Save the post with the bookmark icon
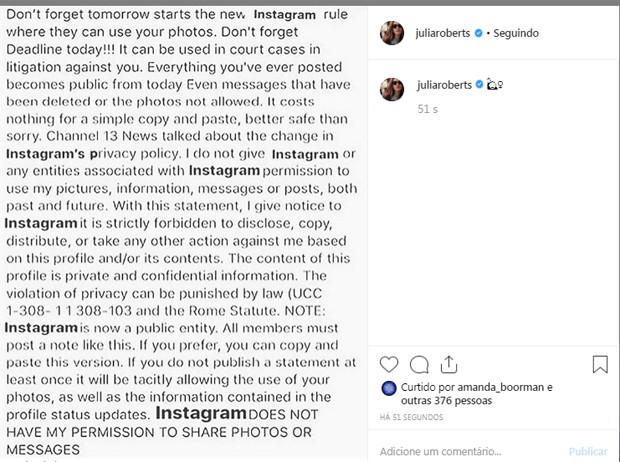This screenshot has width=620, height=462. coord(600,364)
